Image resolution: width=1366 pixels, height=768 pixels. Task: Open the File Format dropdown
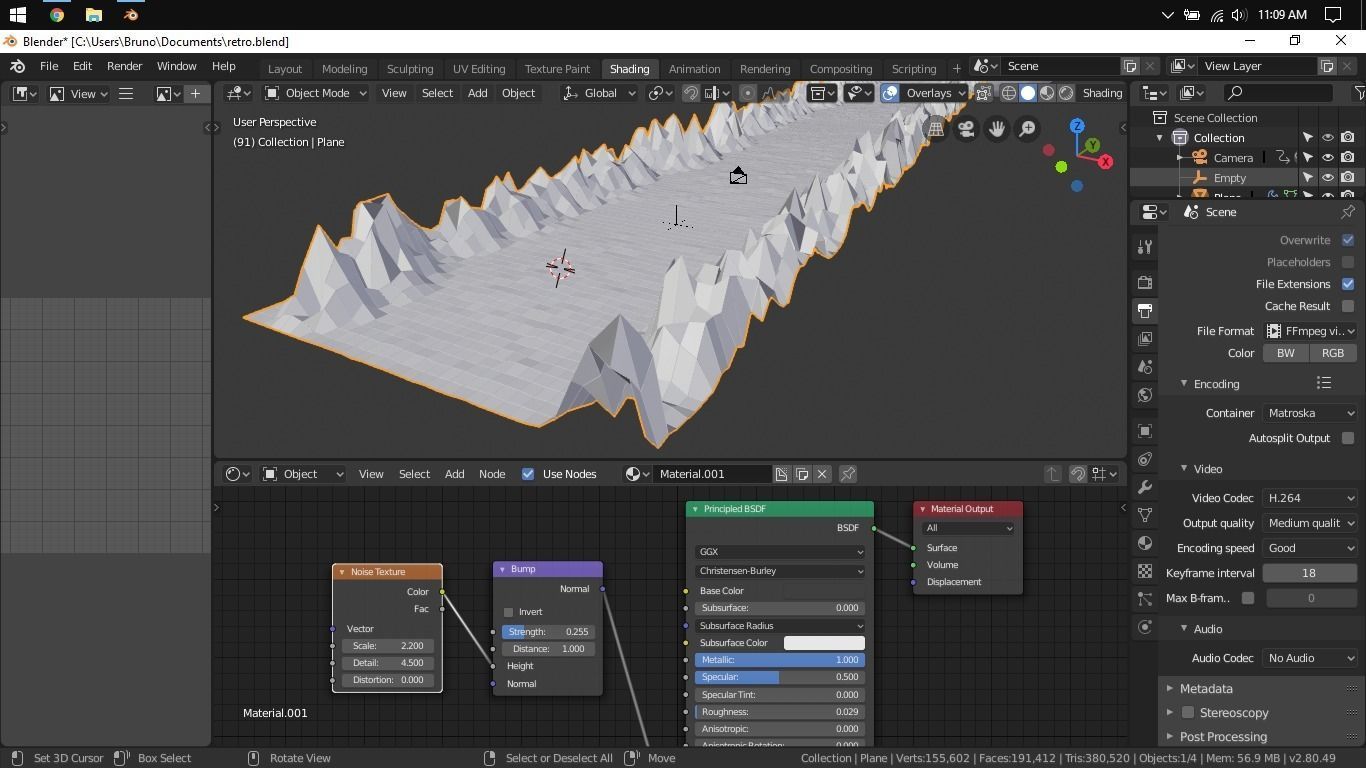(1310, 331)
